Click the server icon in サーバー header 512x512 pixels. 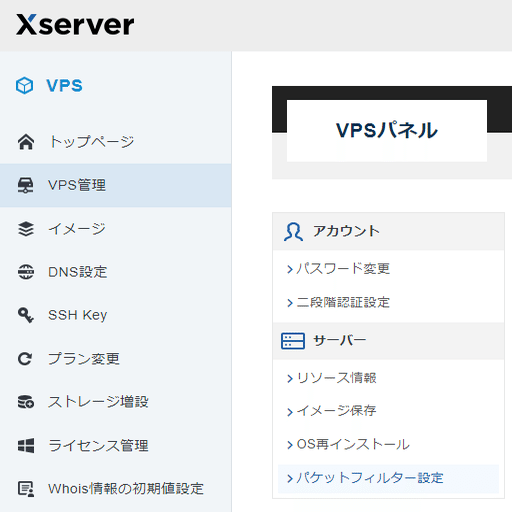pos(293,341)
